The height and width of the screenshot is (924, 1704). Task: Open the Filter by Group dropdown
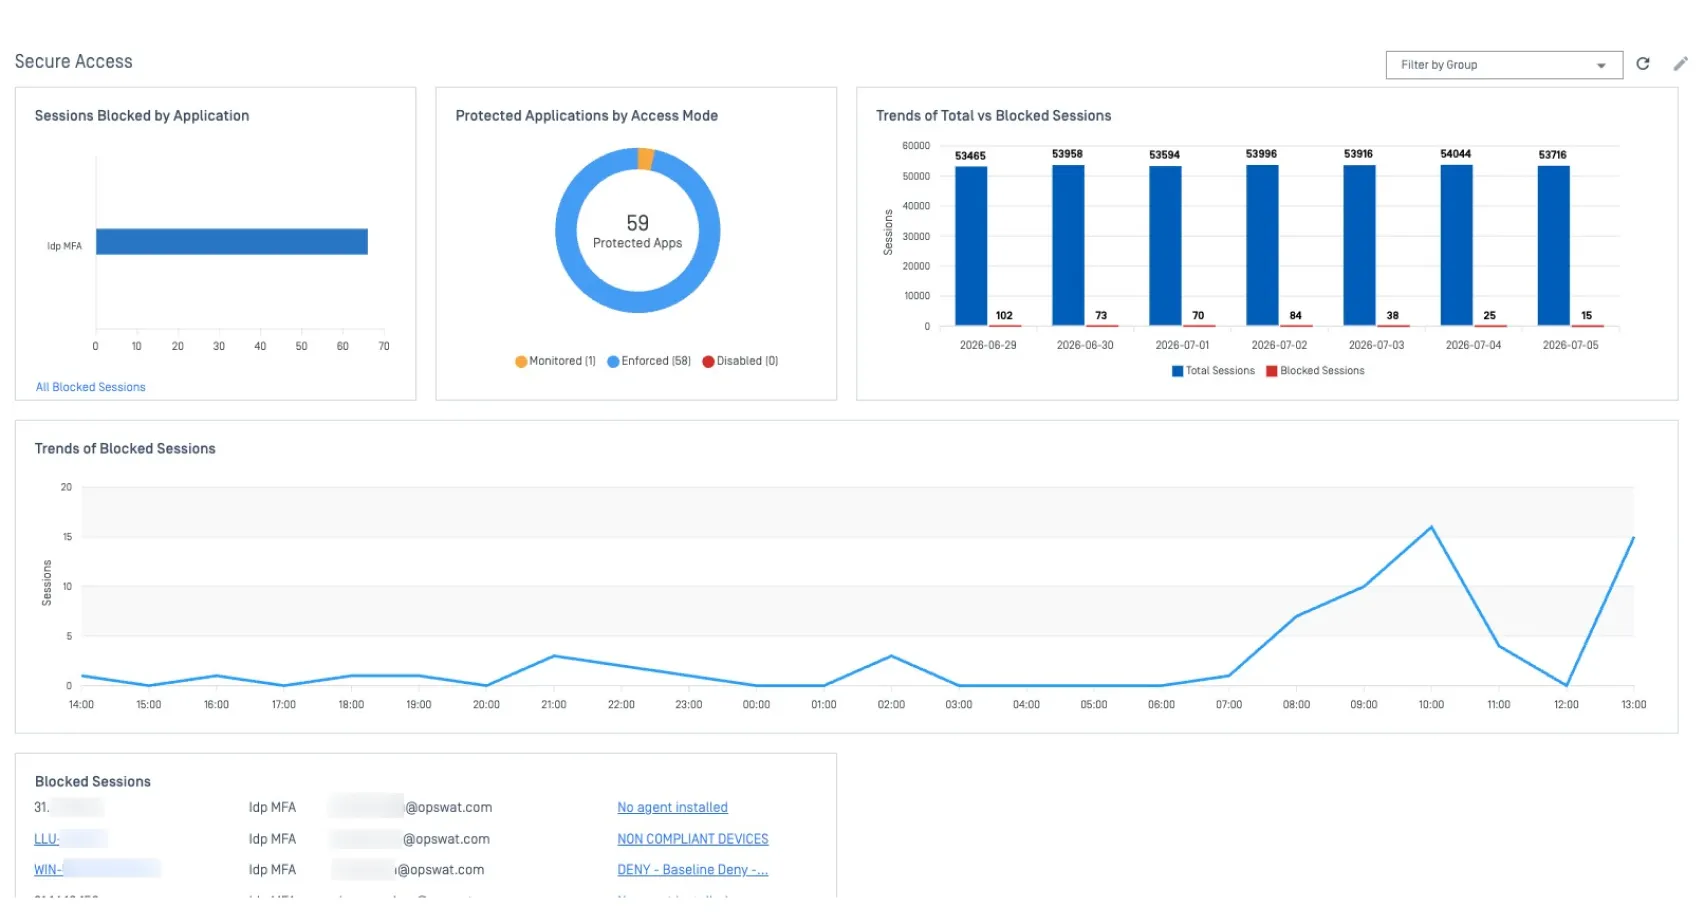1504,65
